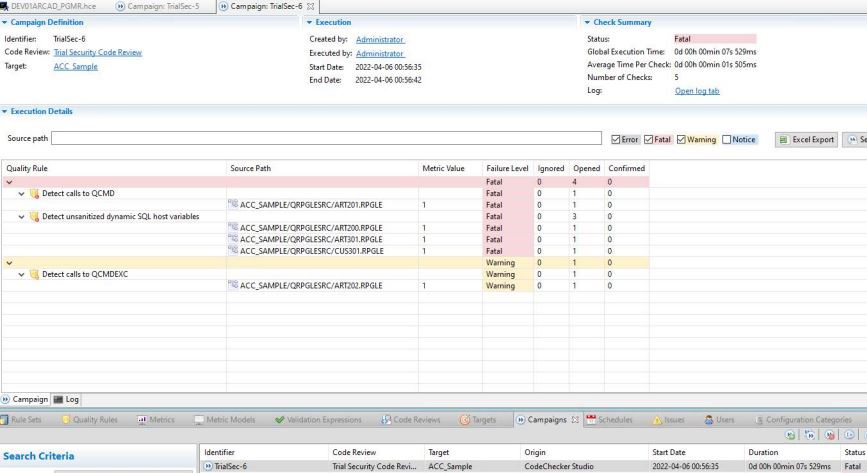
Task: Sort by the Ignored column header
Action: pyautogui.click(x=551, y=168)
